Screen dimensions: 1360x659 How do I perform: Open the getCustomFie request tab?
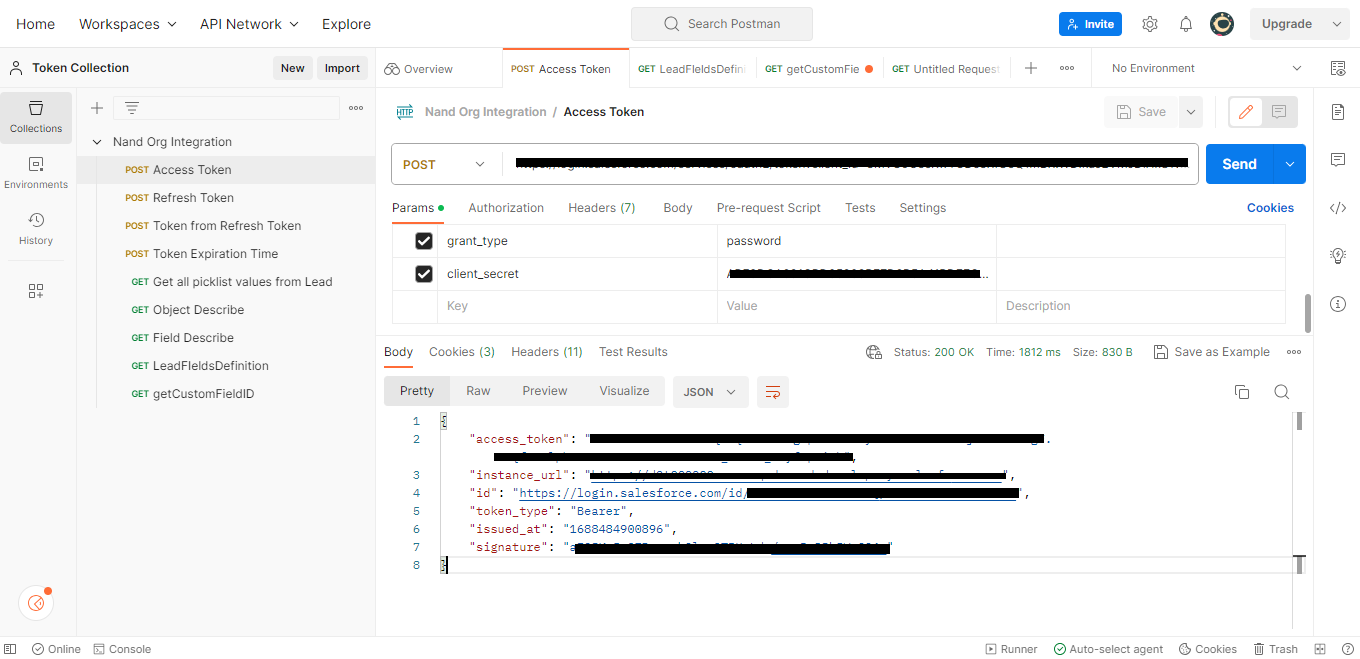click(x=818, y=69)
